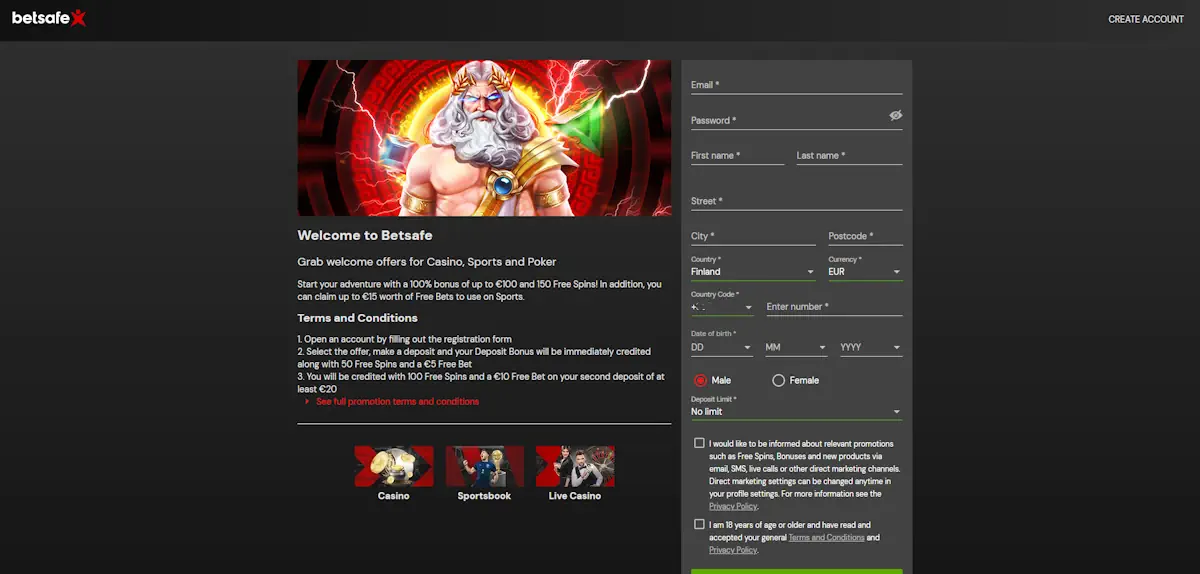This screenshot has width=1200, height=574.
Task: Open the Currency dropdown showing EUR
Action: point(864,272)
